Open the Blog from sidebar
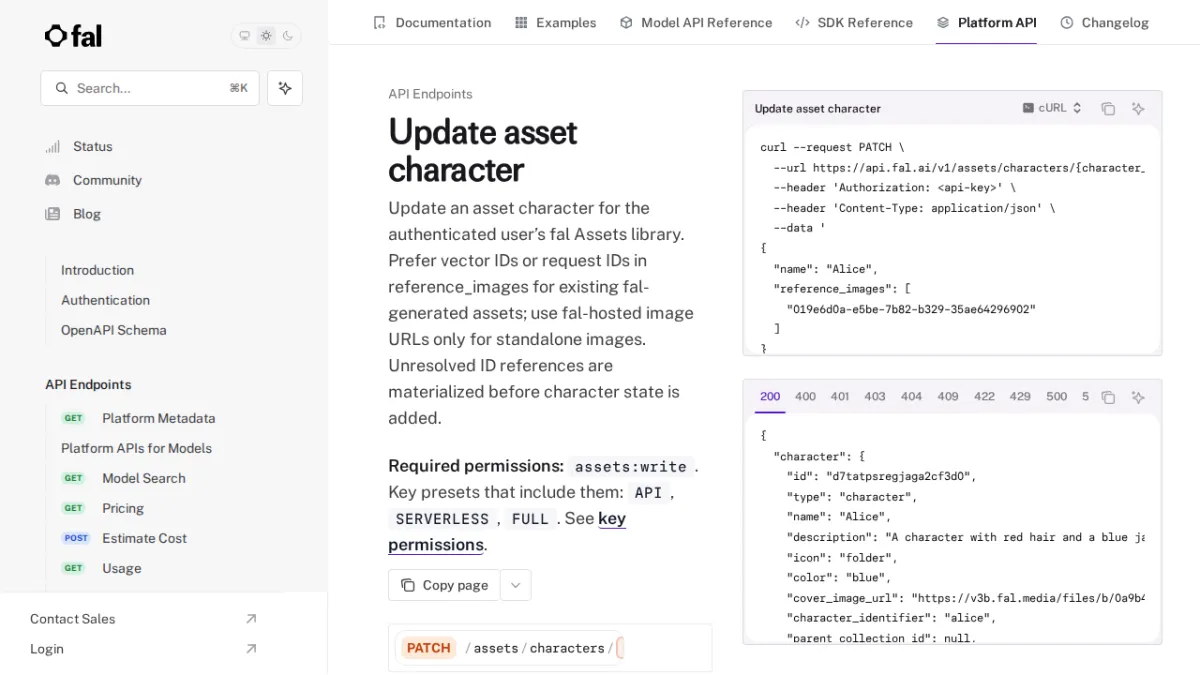The height and width of the screenshot is (675, 1200). click(73, 214)
